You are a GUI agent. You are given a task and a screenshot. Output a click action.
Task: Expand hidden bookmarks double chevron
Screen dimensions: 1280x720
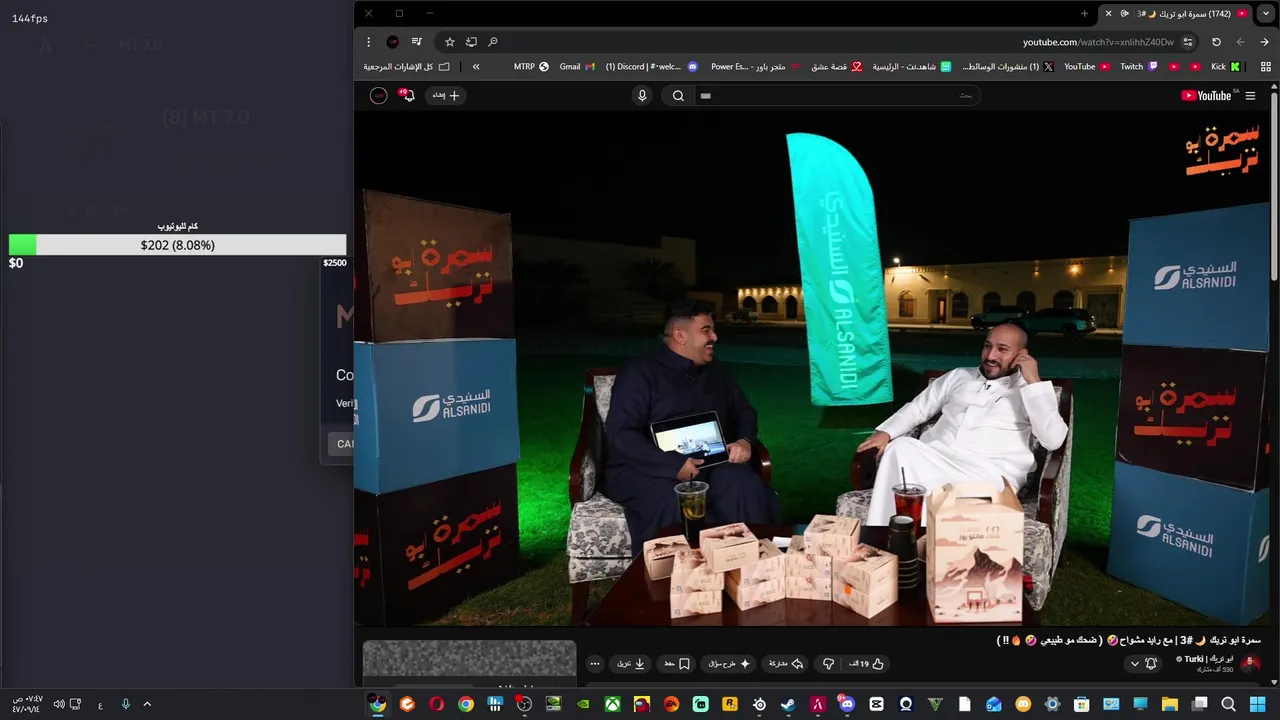click(x=476, y=67)
